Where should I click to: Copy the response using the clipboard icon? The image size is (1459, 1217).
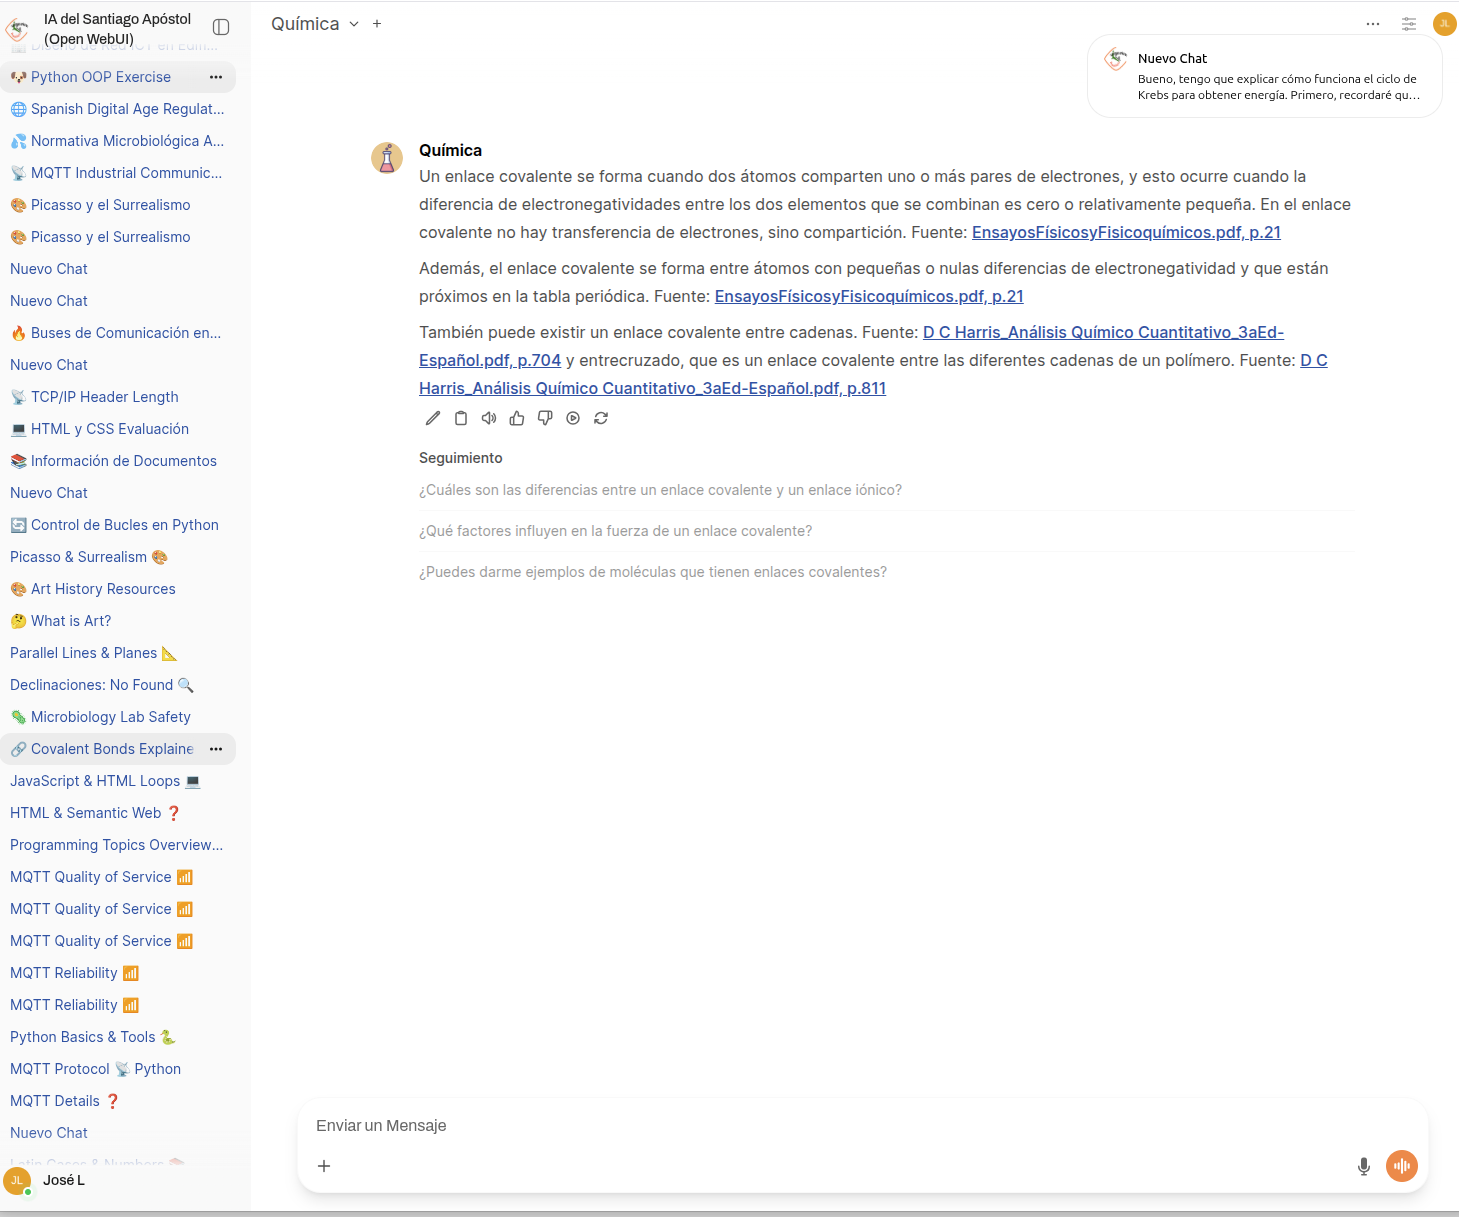point(461,418)
